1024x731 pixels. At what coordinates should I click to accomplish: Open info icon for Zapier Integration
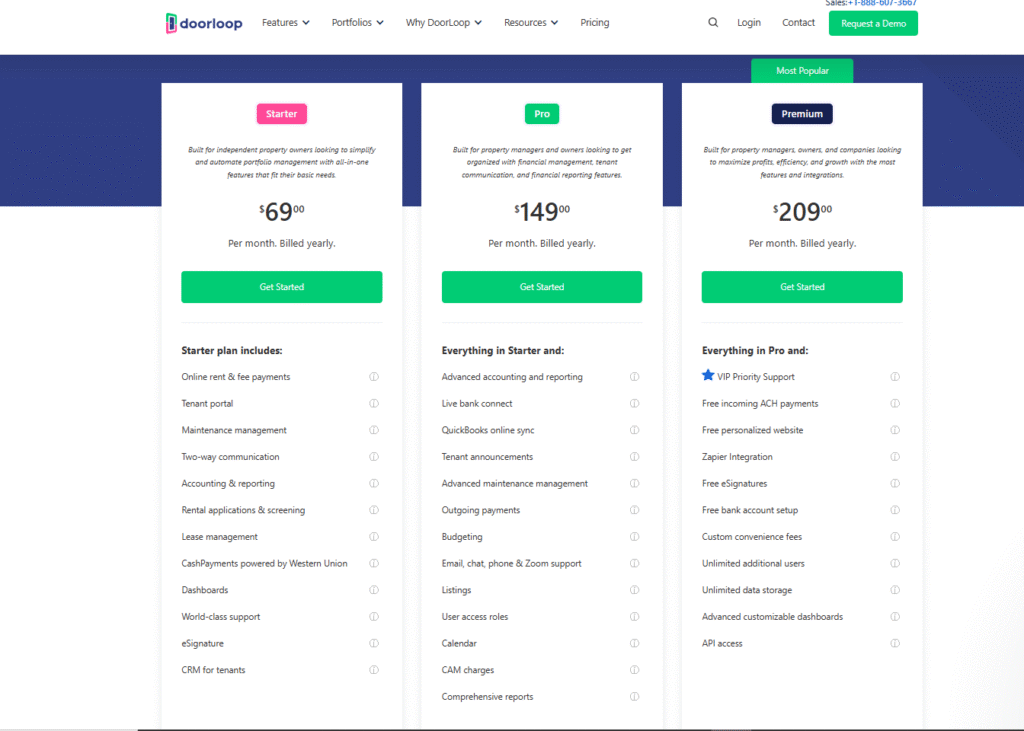(x=895, y=457)
